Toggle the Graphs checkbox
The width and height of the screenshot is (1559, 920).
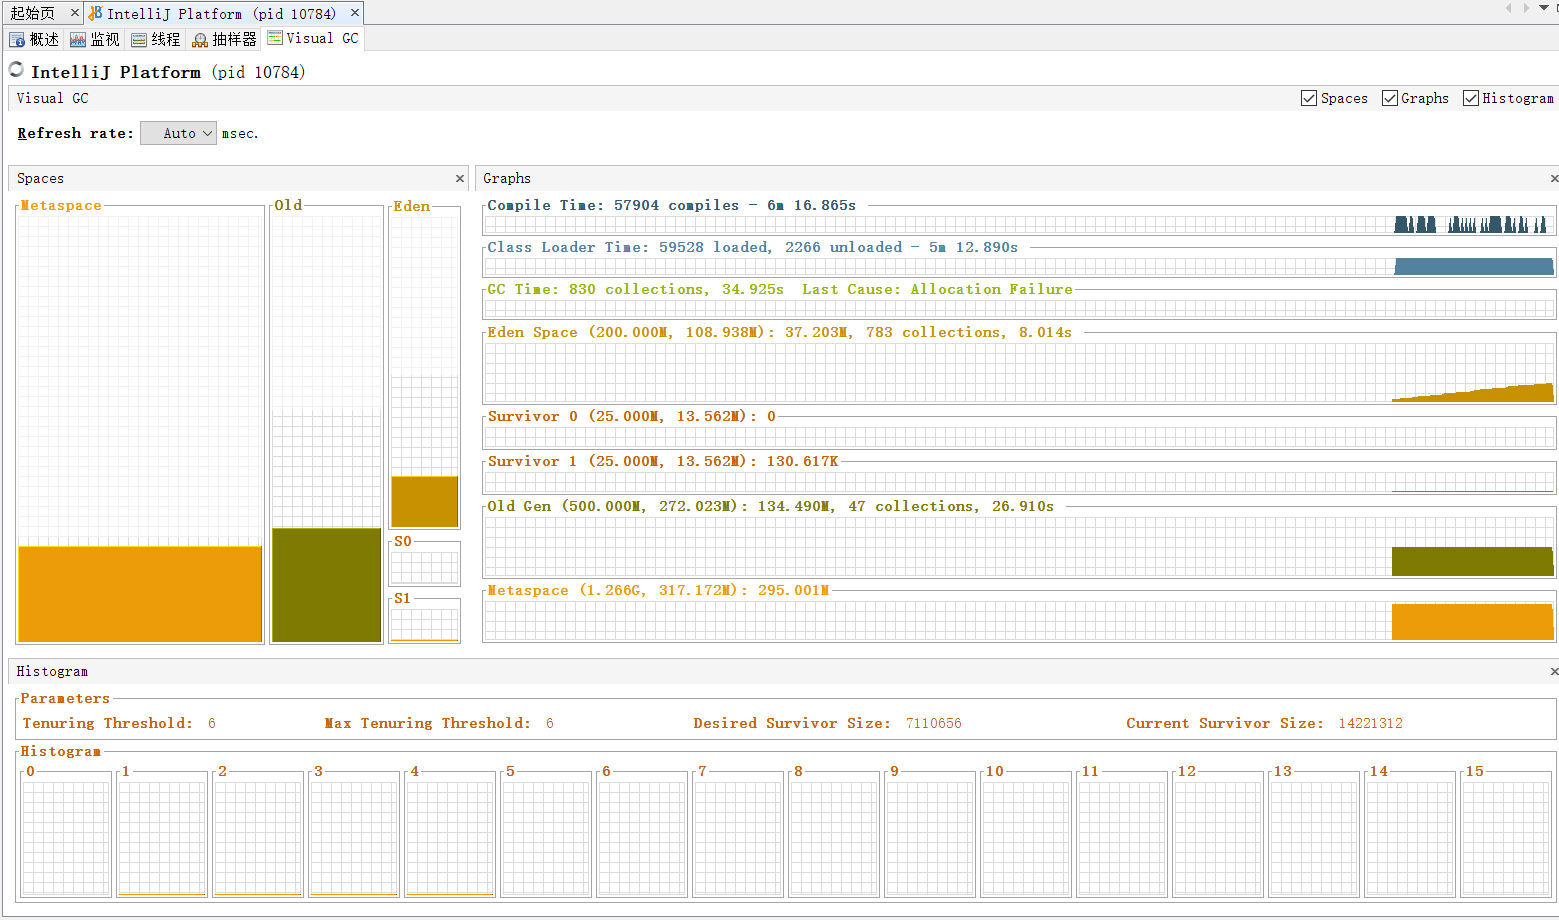click(x=1389, y=98)
